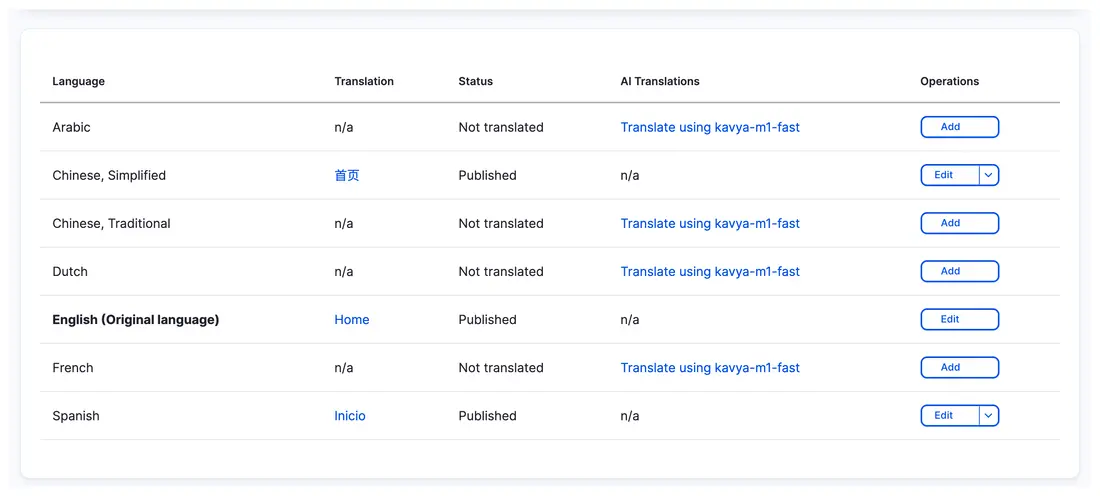
Task: Click the Published status for Chinese, Simplified
Action: click(488, 175)
